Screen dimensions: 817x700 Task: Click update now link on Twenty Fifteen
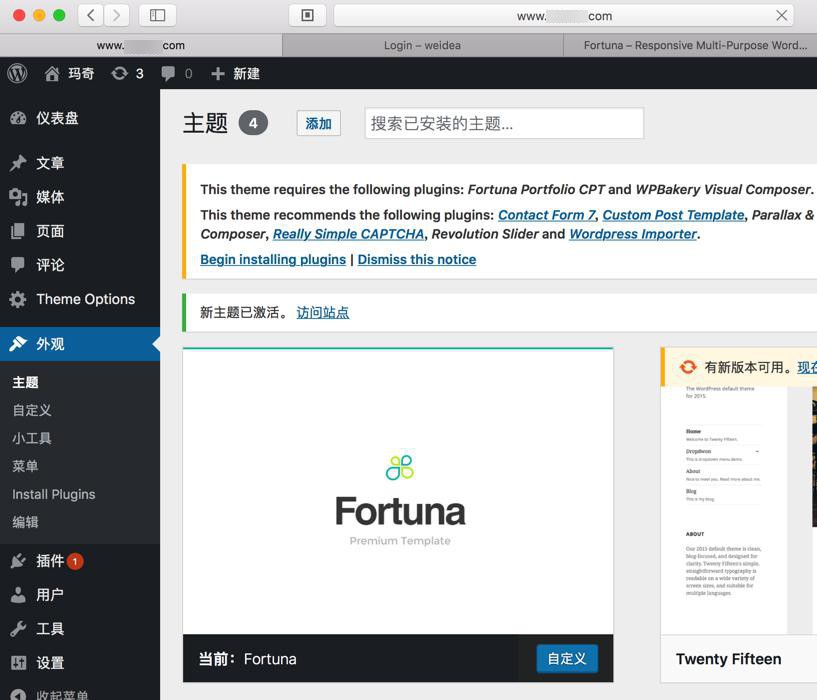pyautogui.click(x=807, y=367)
